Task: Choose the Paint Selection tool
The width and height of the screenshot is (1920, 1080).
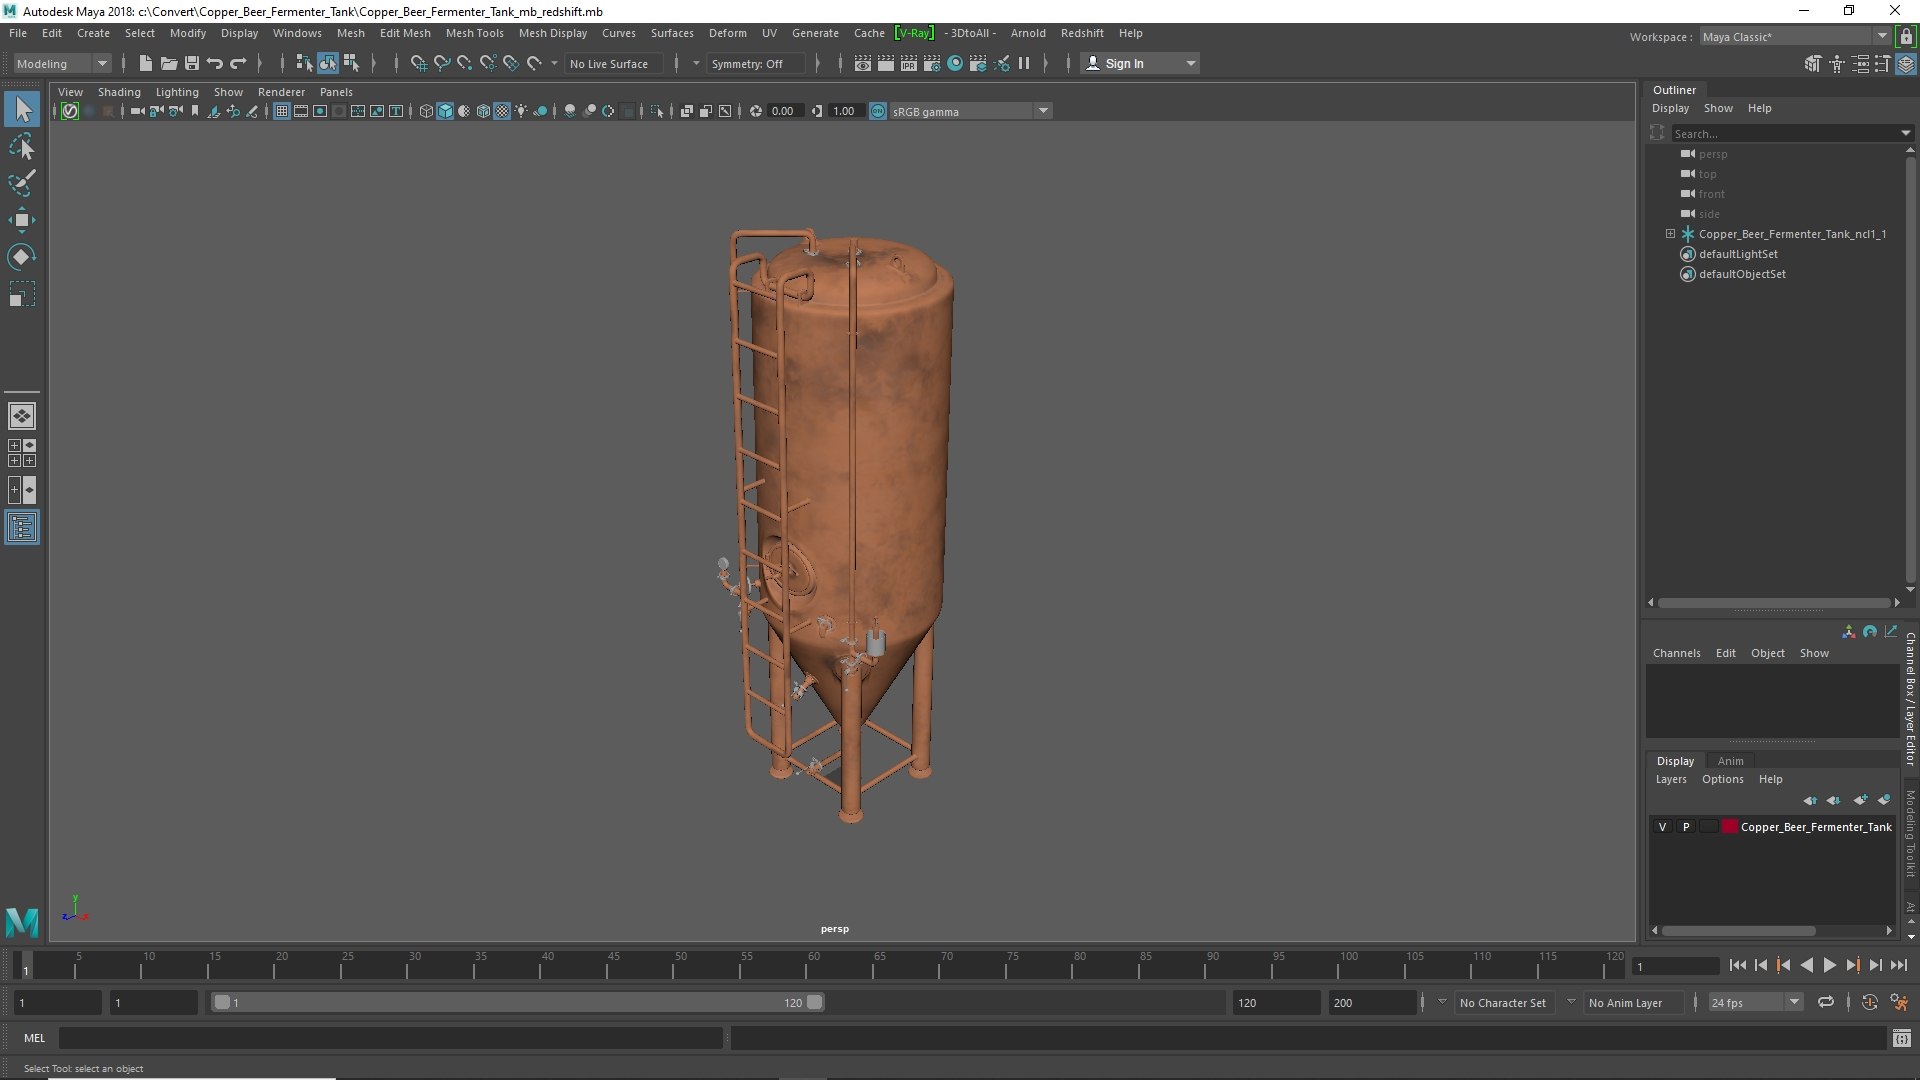Action: pyautogui.click(x=22, y=183)
